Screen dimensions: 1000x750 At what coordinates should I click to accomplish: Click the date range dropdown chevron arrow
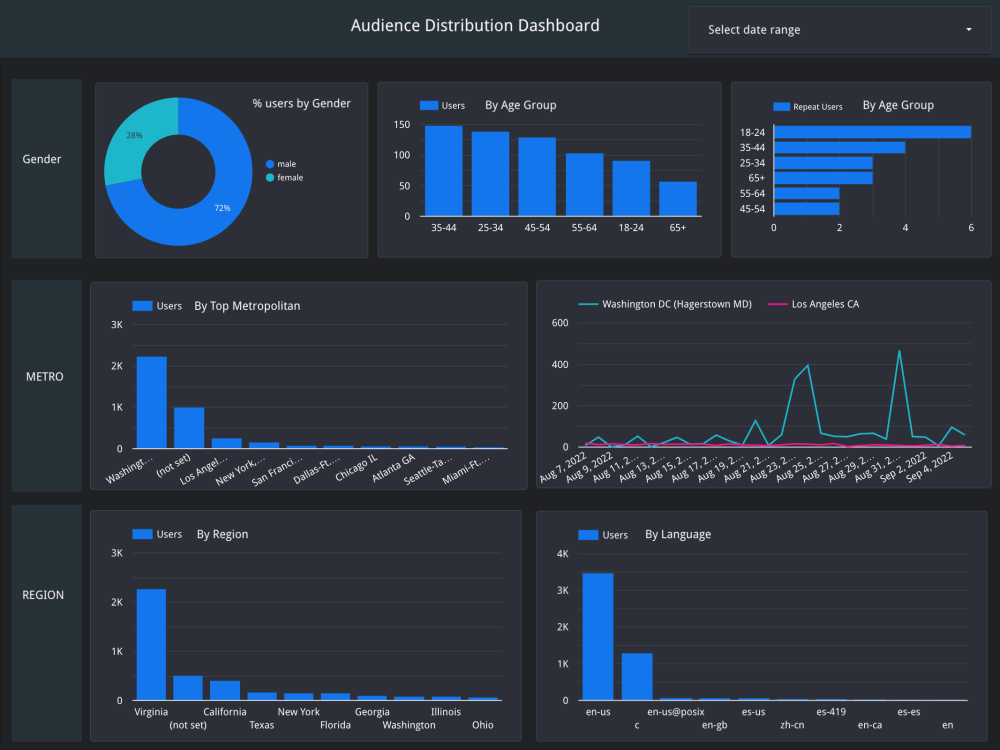(x=968, y=29)
